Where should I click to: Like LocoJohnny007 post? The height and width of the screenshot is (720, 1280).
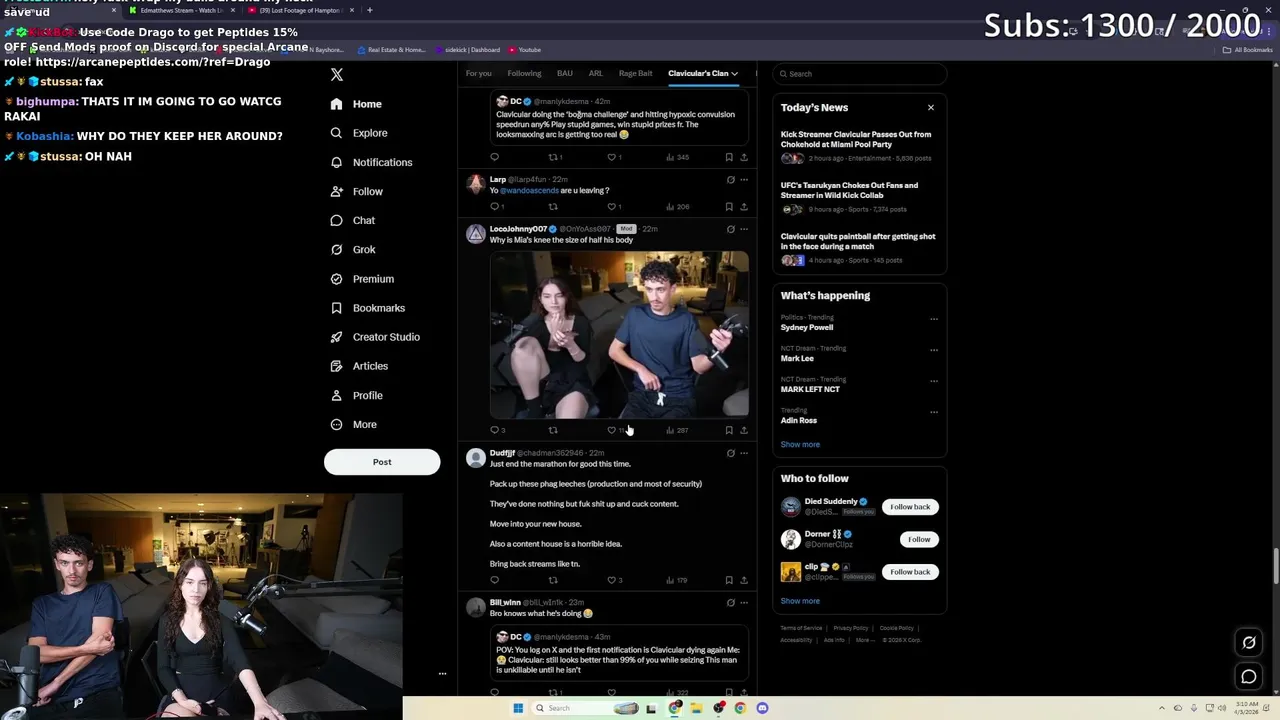click(612, 430)
